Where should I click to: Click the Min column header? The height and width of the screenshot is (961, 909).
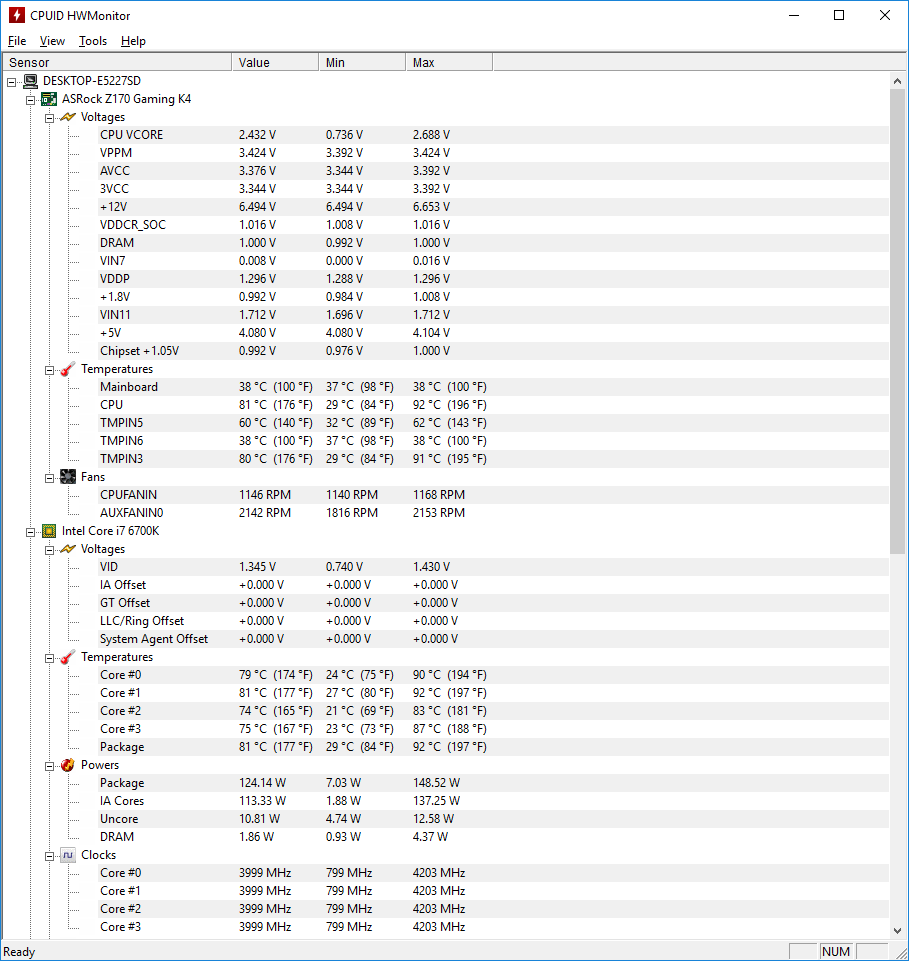point(362,63)
